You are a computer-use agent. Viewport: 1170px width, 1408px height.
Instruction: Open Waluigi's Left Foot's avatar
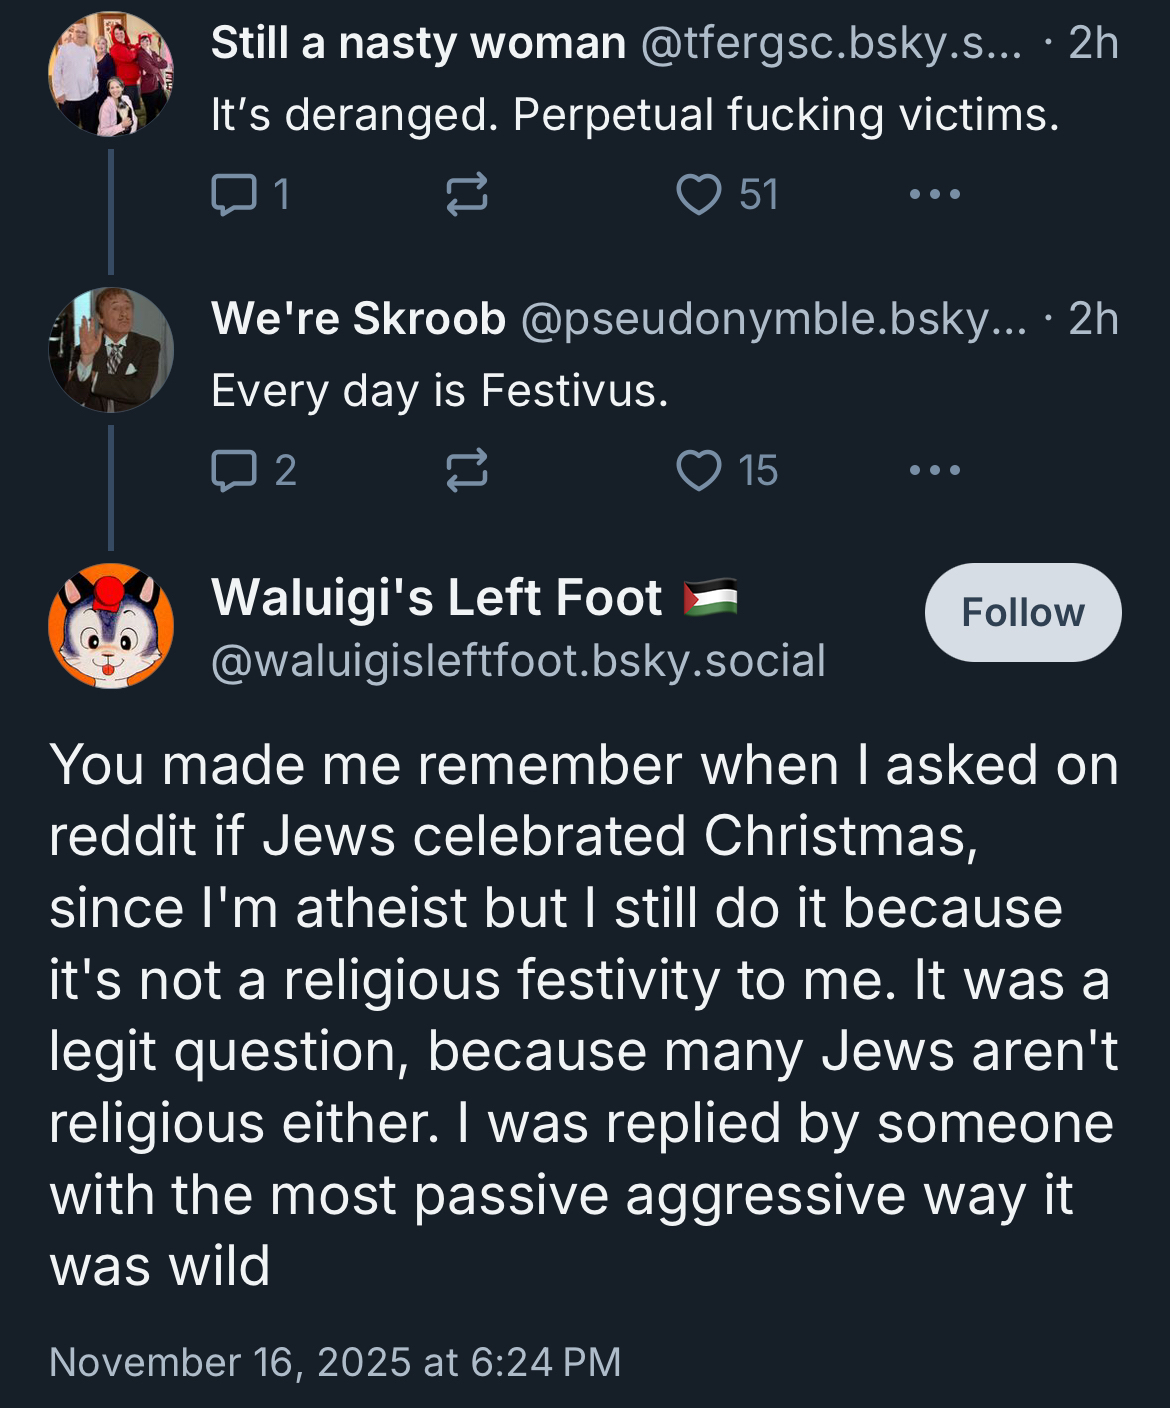pyautogui.click(x=111, y=626)
